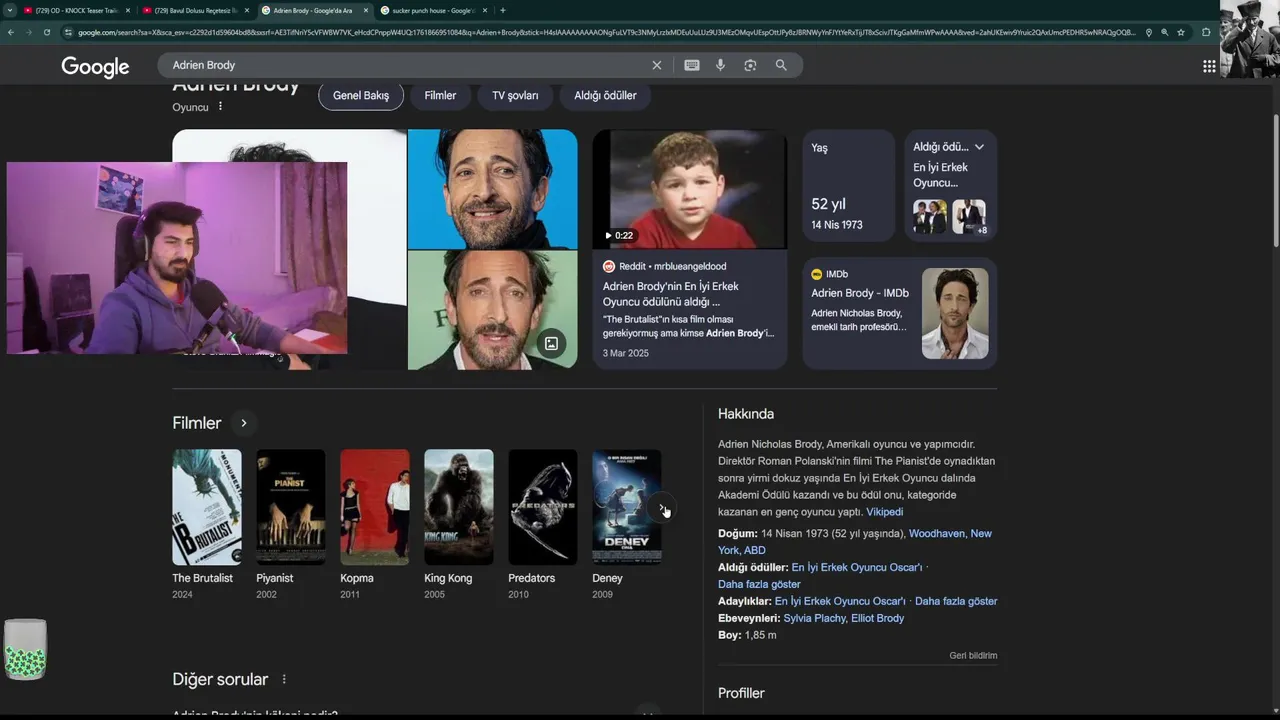Expand the Filmler section arrow

[x=243, y=423]
